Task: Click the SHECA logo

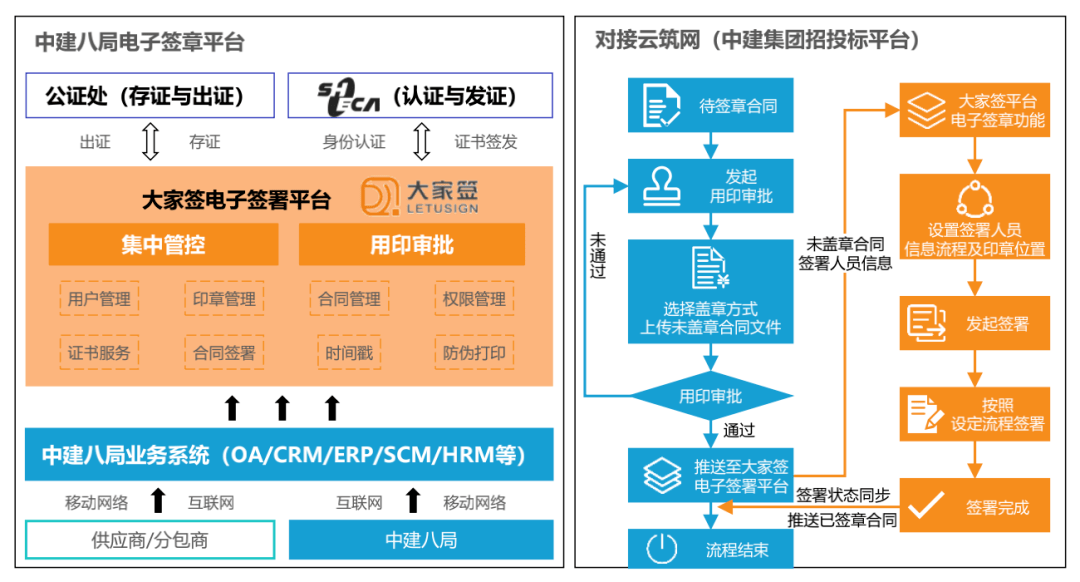Action: [x=349, y=97]
